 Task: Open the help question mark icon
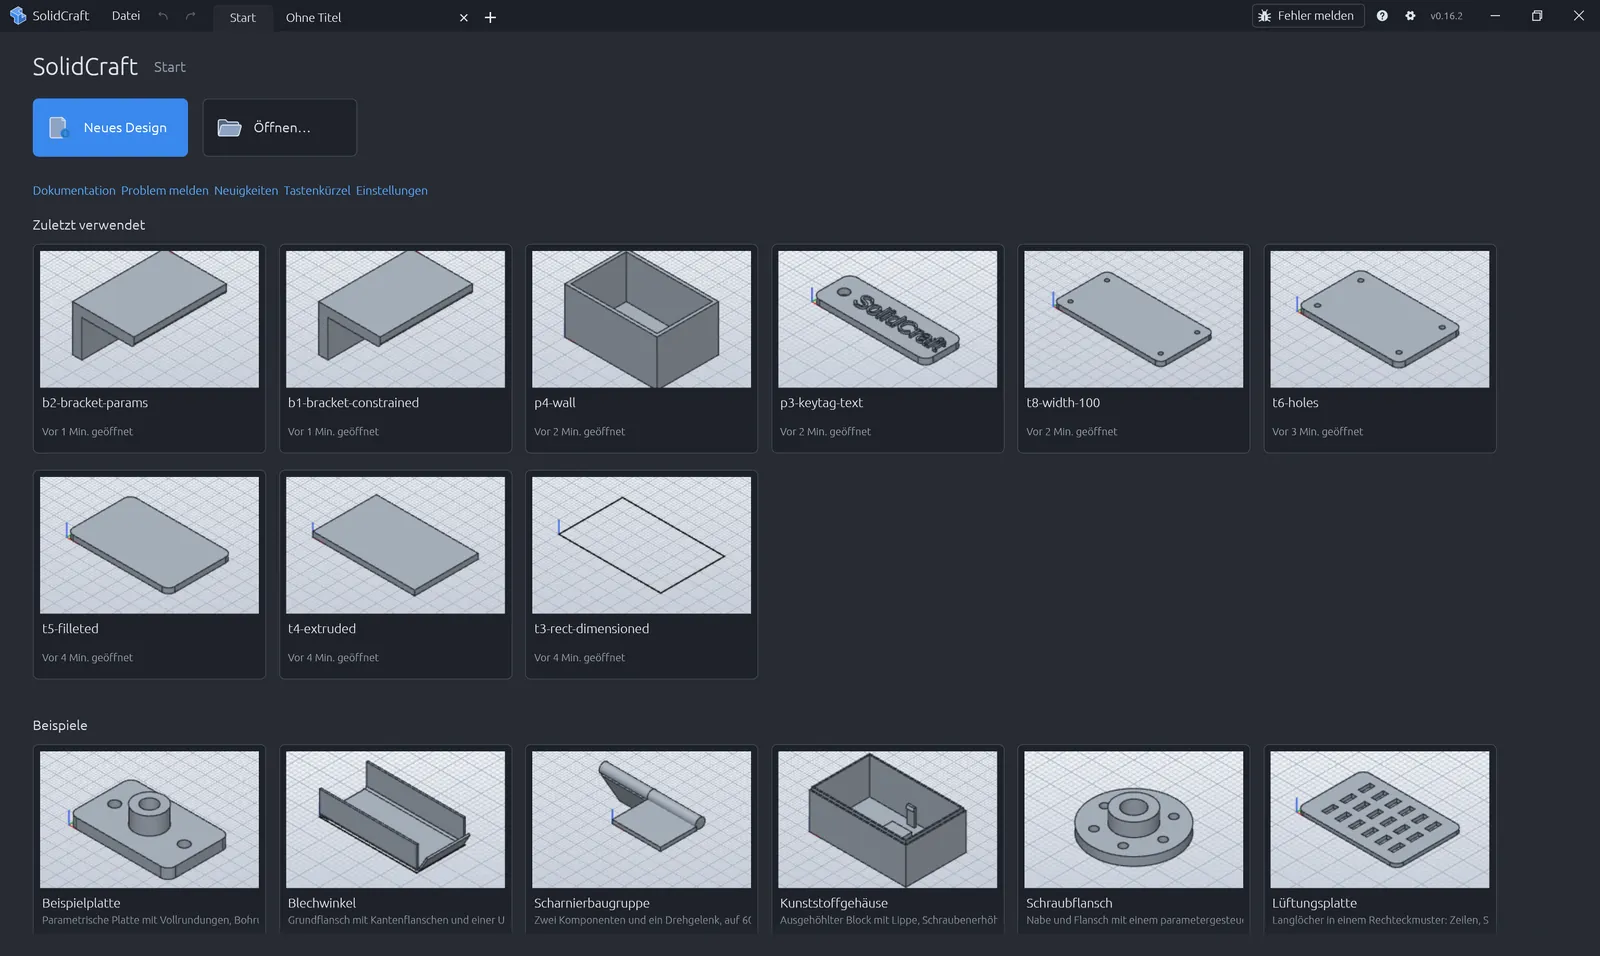(x=1382, y=16)
